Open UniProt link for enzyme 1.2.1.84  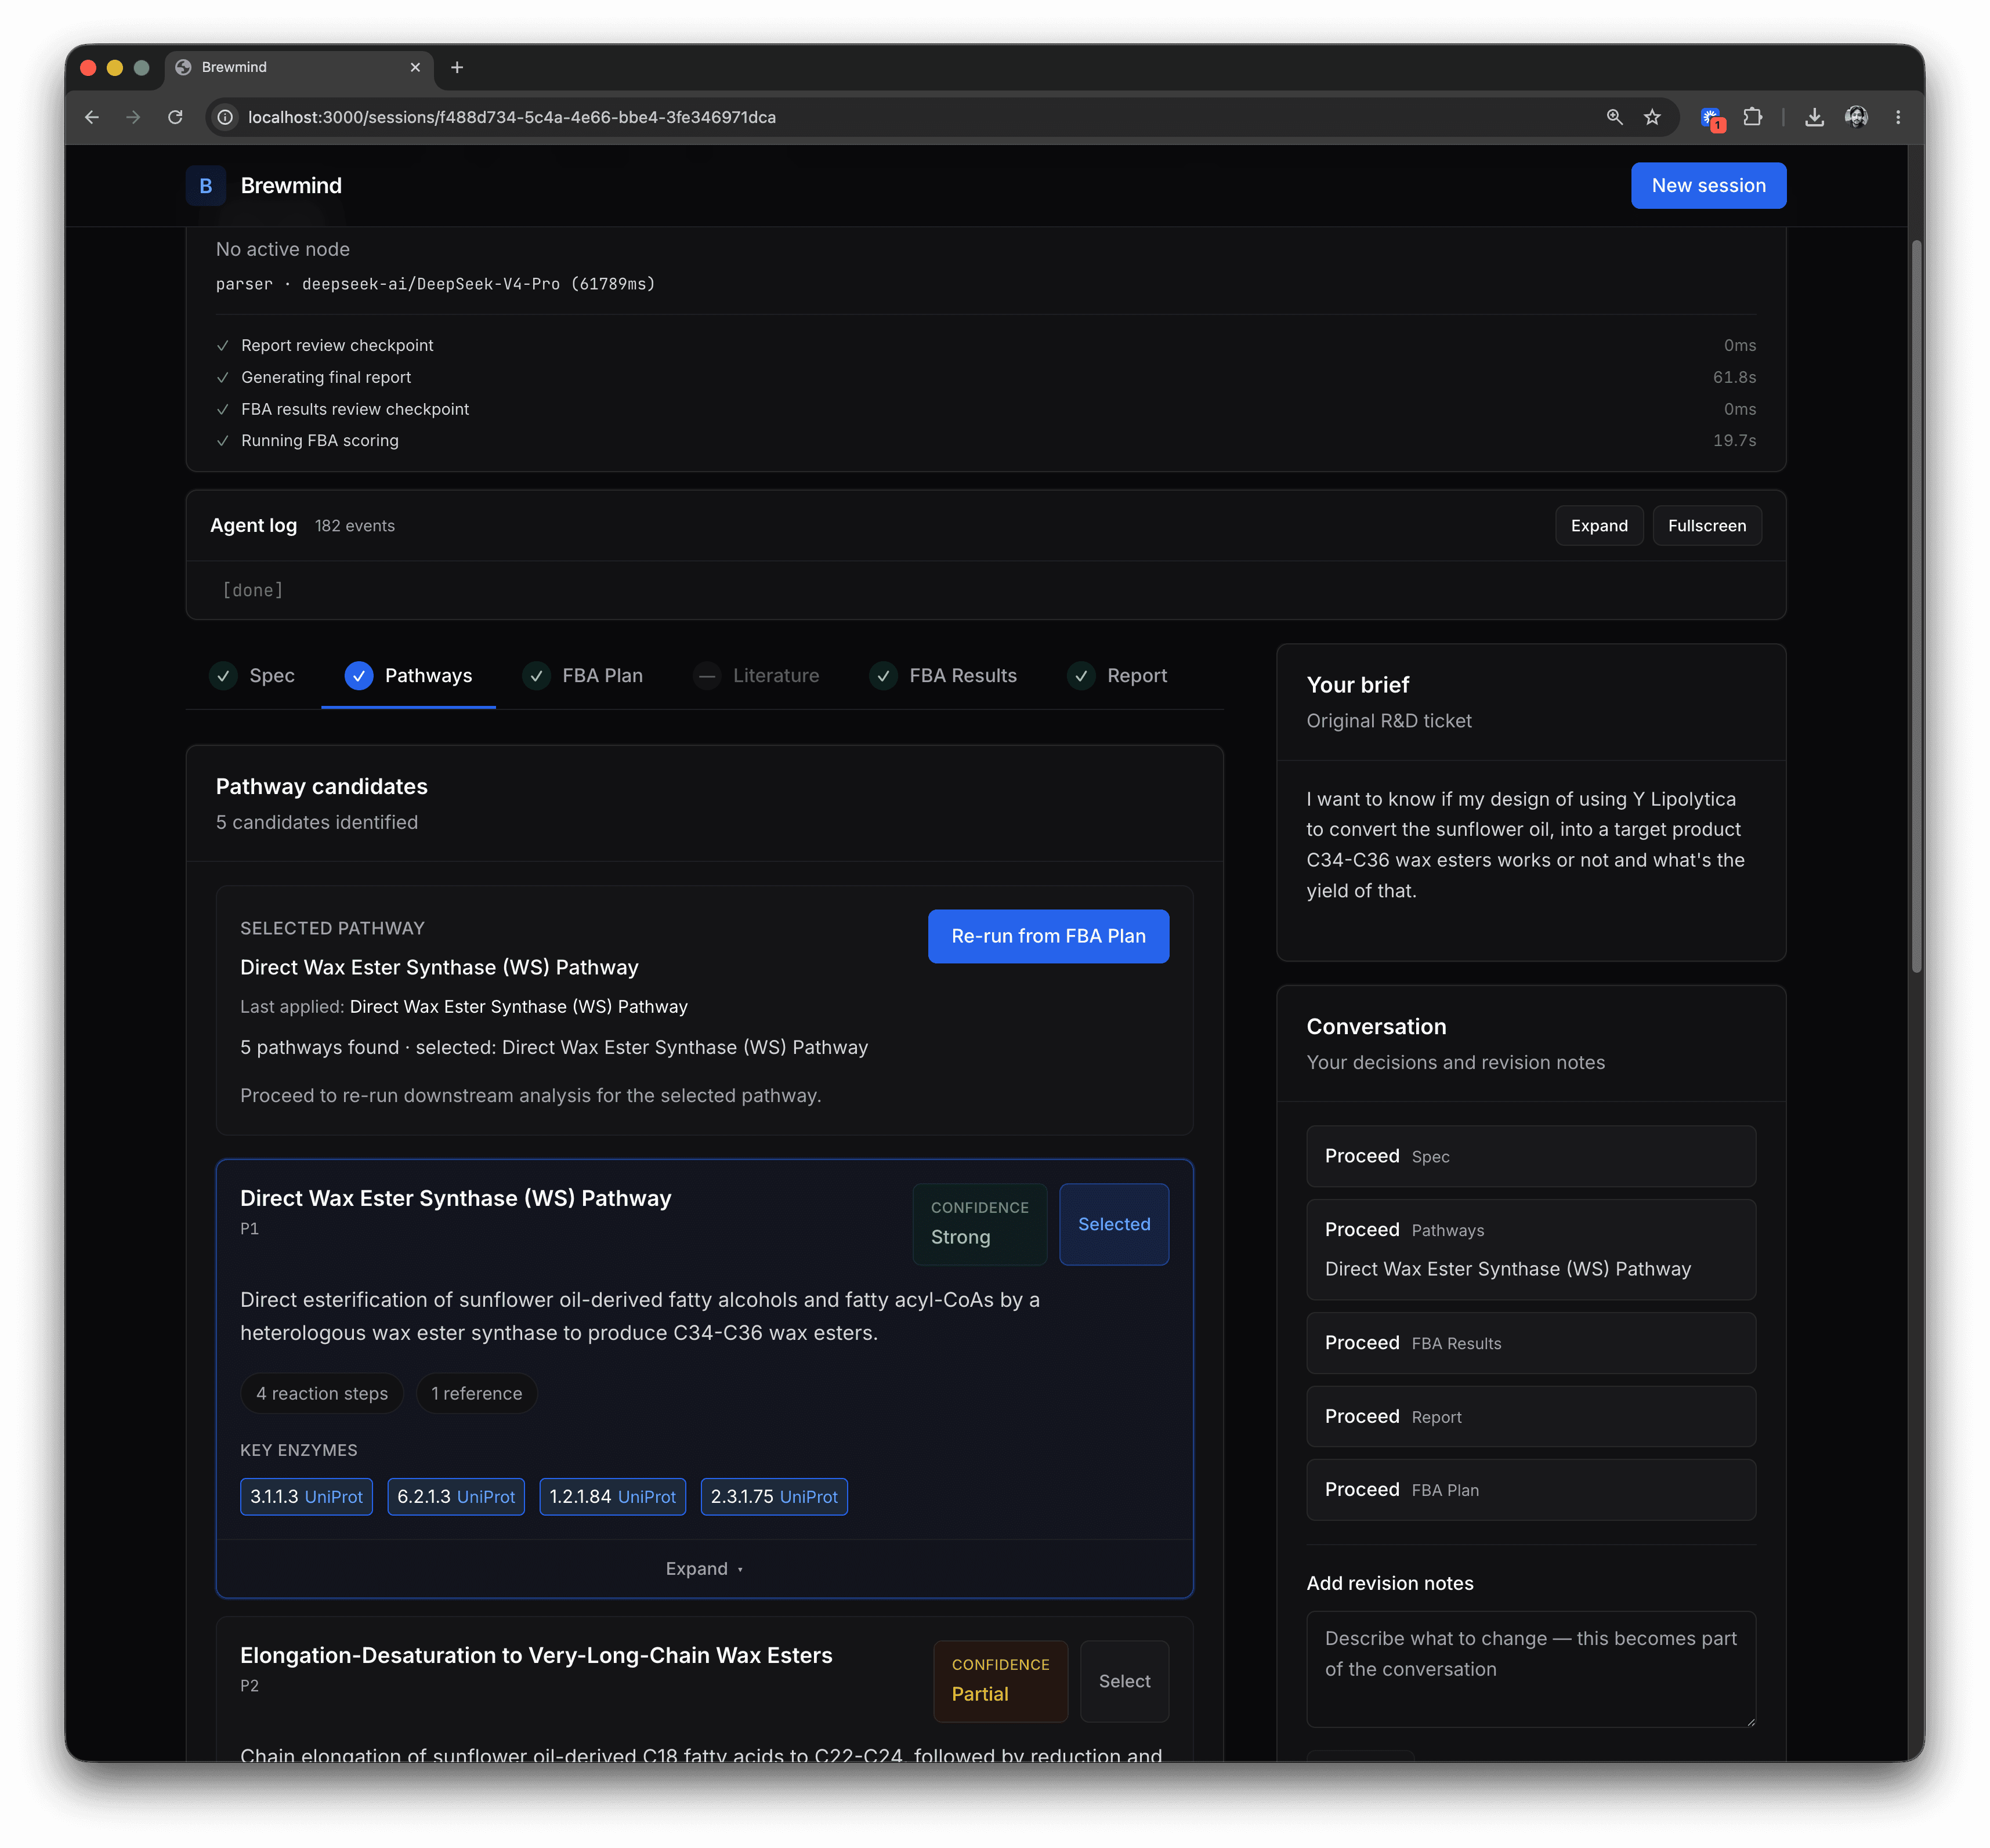point(647,1496)
